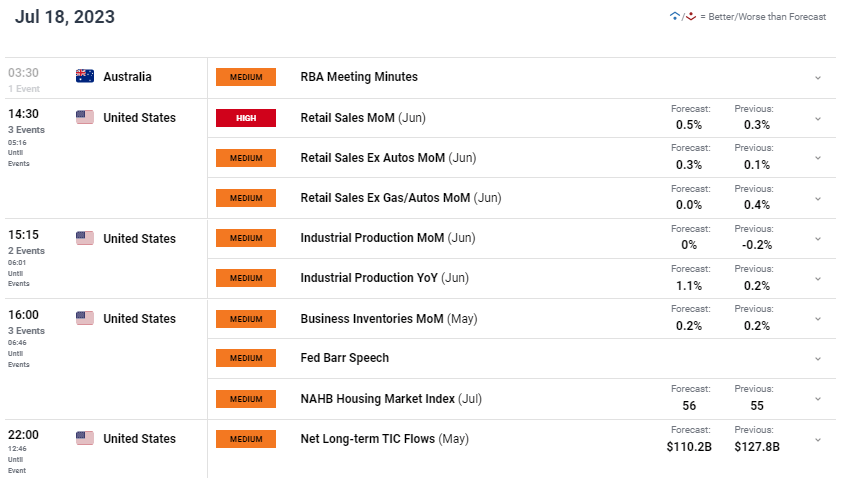Click MEDIUM badge beside Retail Sales Ex Gas/Autos

[246, 198]
